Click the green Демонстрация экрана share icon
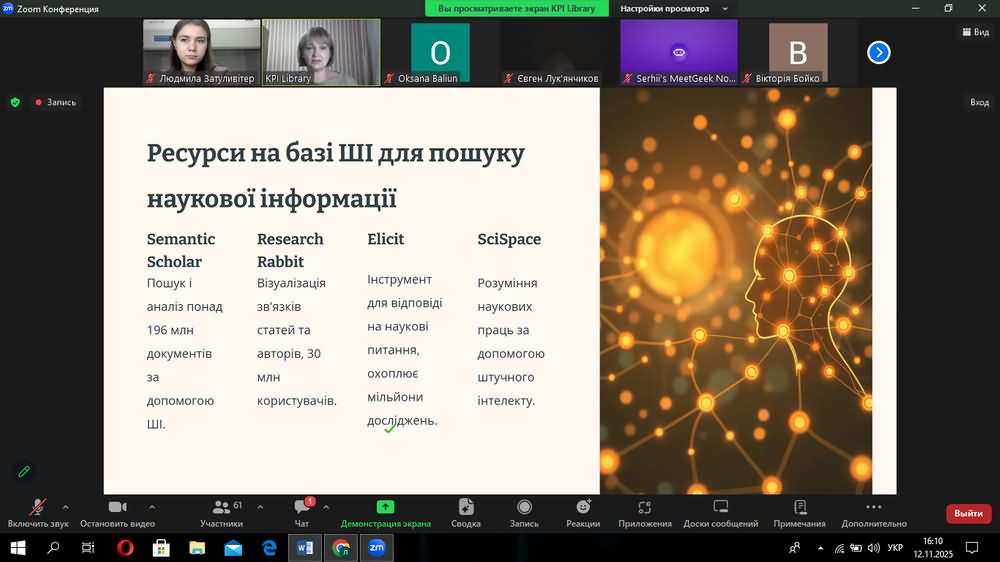Image resolution: width=1000 pixels, height=562 pixels. point(385,507)
